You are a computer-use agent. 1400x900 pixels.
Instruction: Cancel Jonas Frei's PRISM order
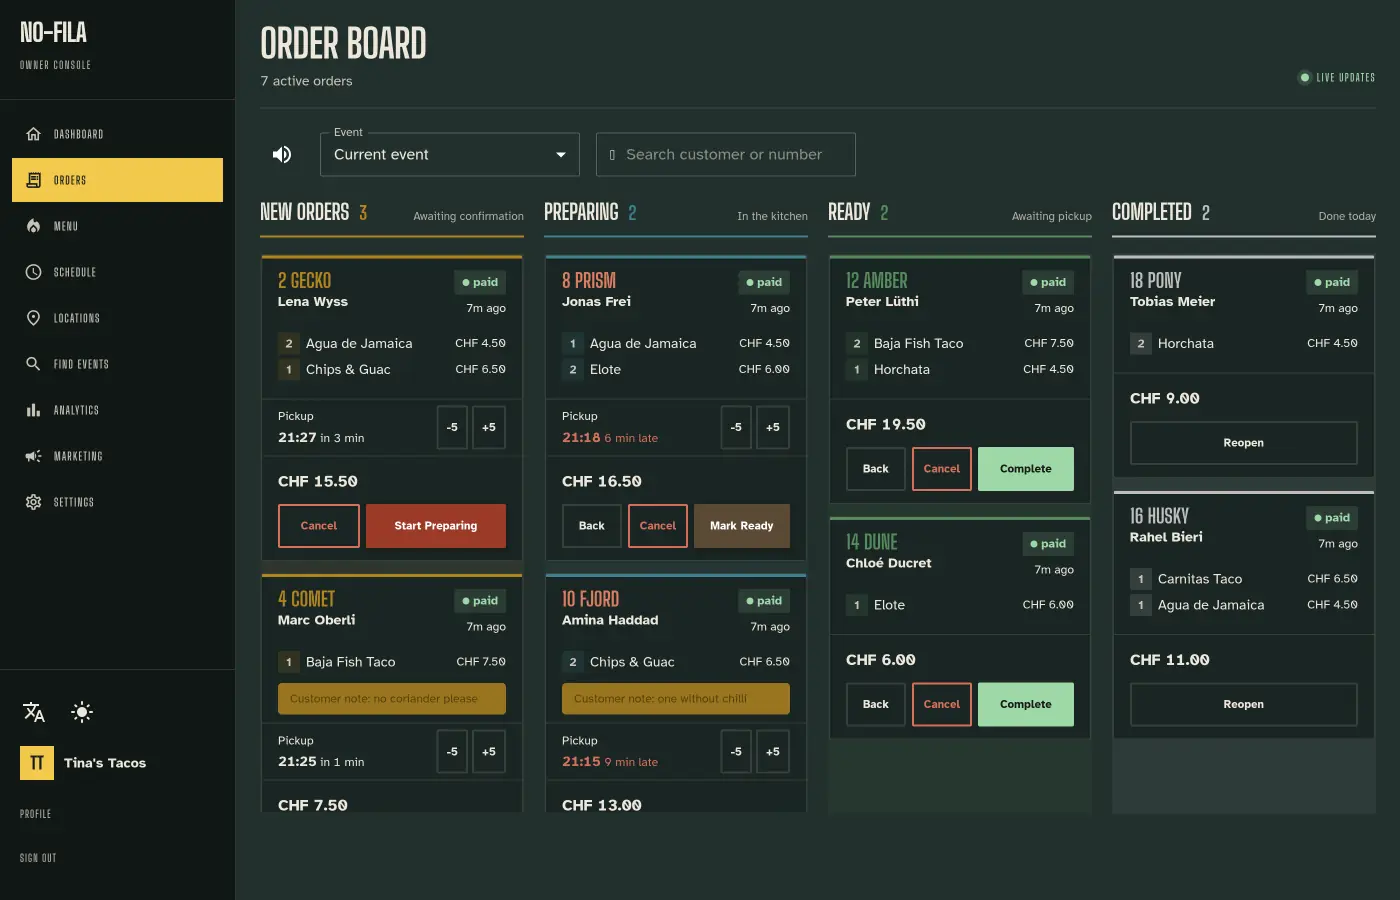click(658, 526)
